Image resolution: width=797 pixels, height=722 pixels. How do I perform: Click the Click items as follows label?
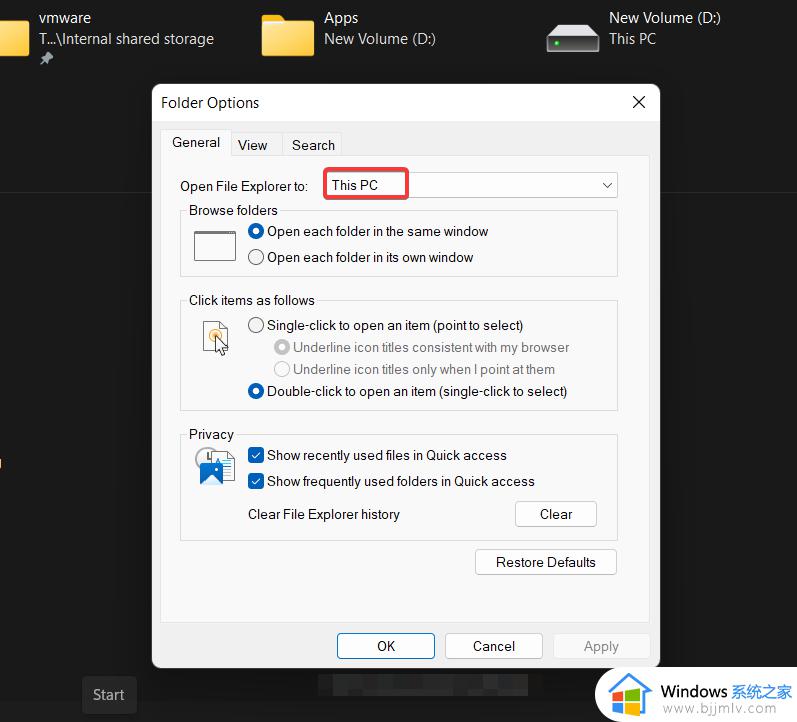[x=252, y=300]
